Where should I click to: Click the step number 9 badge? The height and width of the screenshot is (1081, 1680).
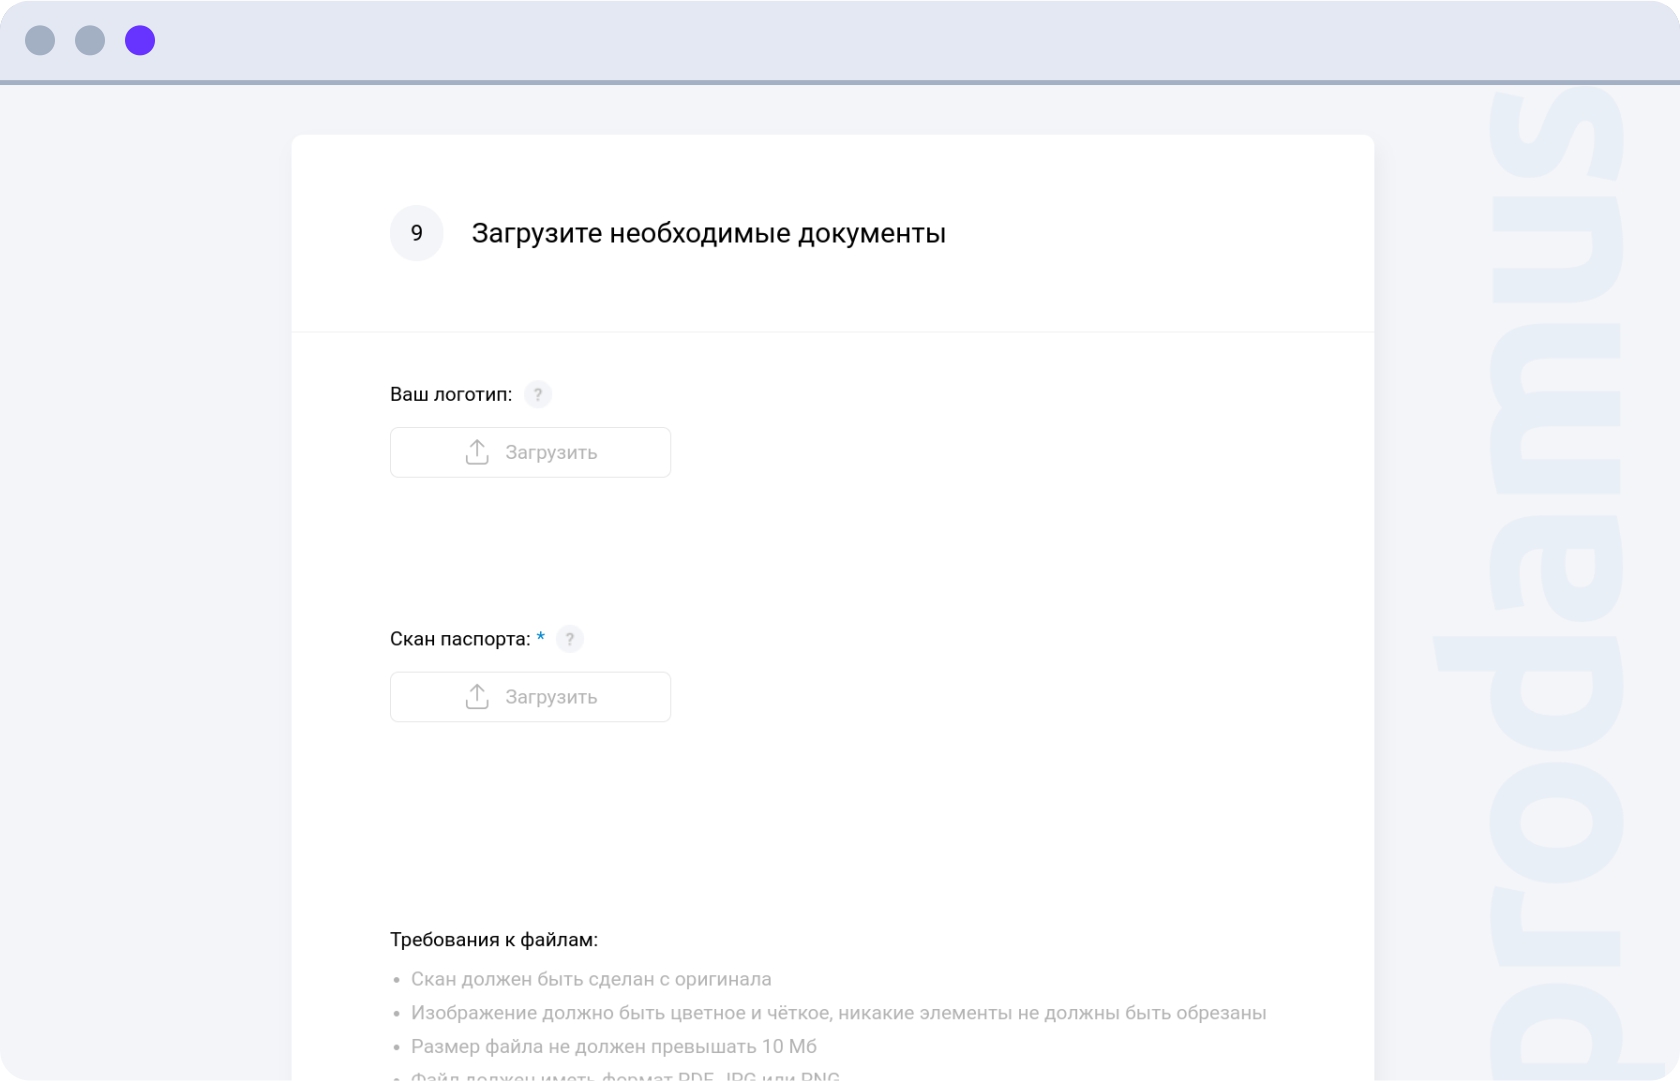pos(417,233)
